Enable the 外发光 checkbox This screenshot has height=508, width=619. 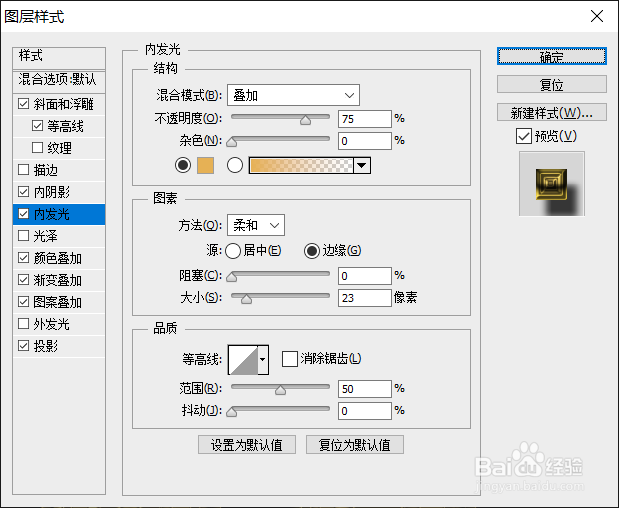24,324
